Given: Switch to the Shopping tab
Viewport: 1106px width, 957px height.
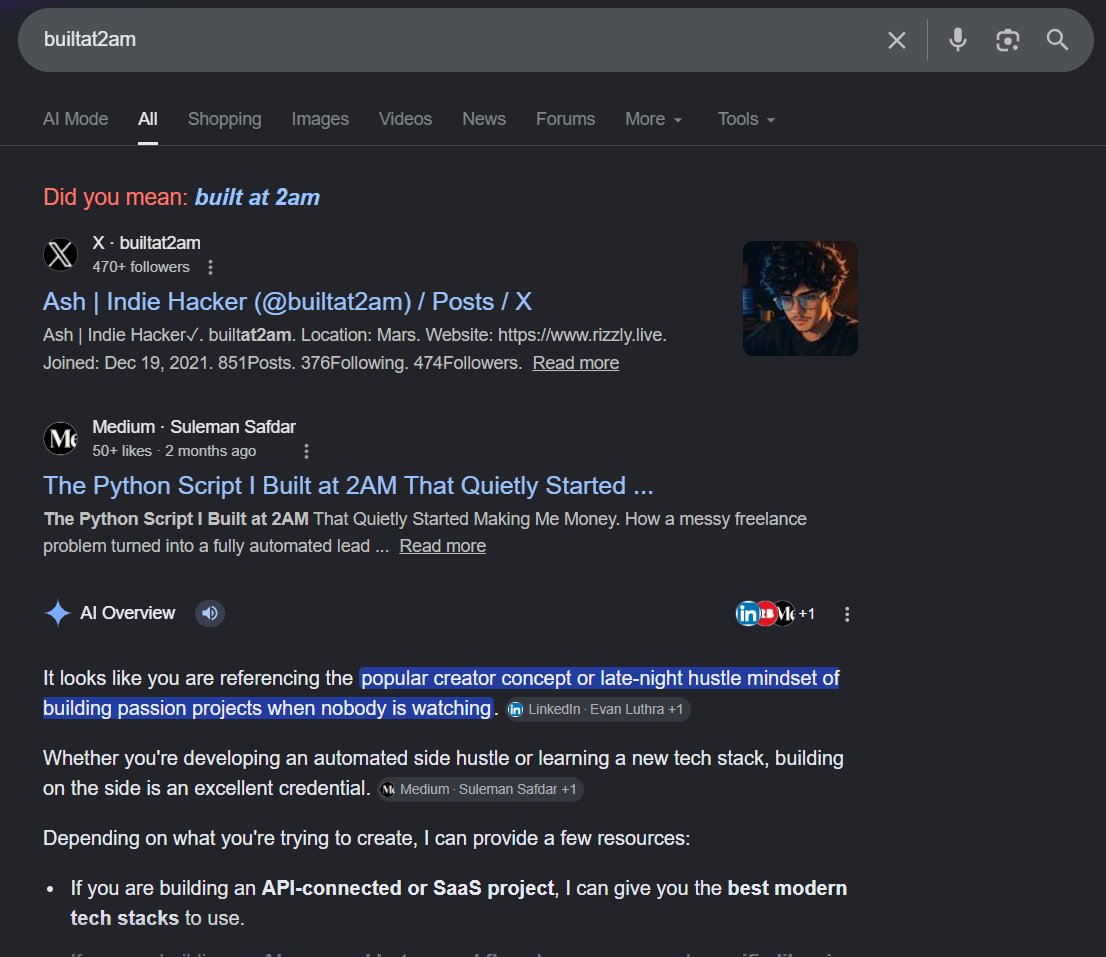Looking at the screenshot, I should [224, 119].
